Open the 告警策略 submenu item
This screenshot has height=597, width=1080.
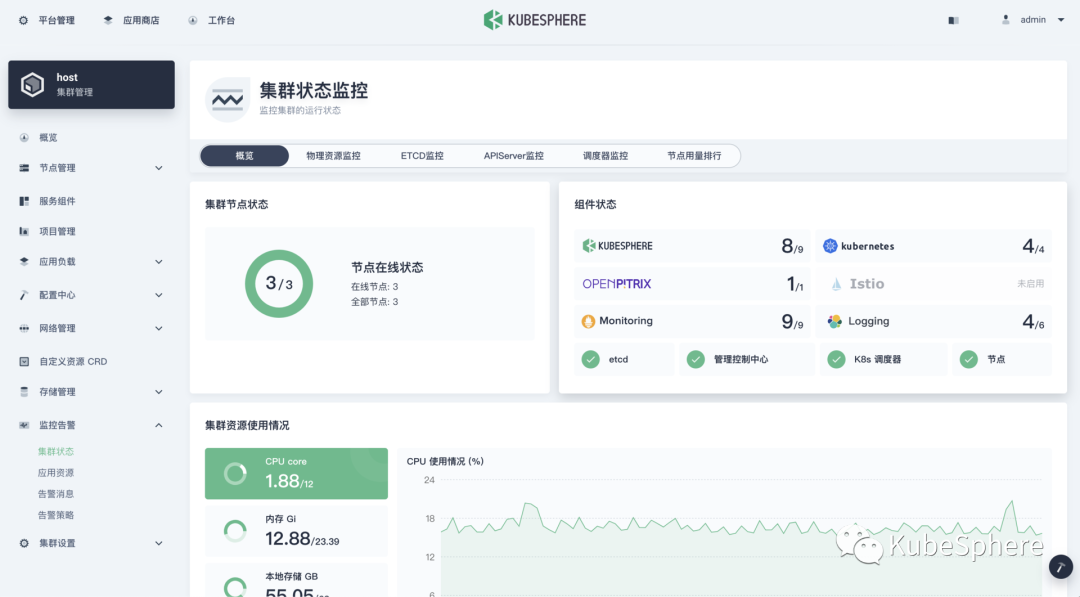pyautogui.click(x=56, y=515)
